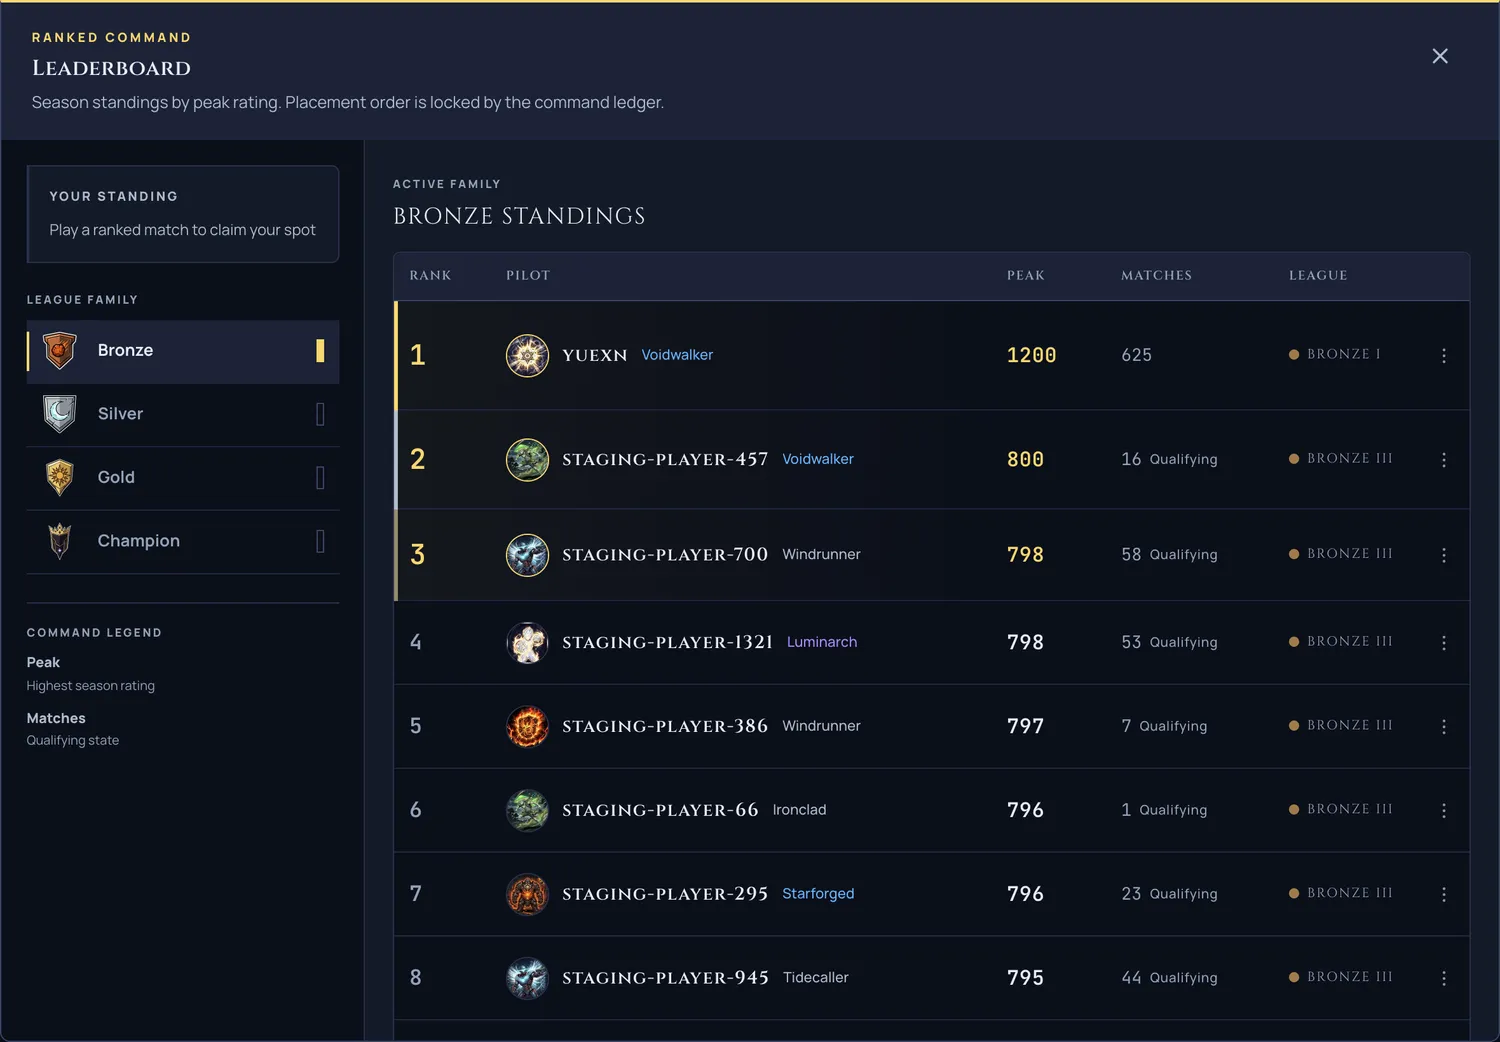
Task: Click the Luminarch class tag
Action: (822, 642)
